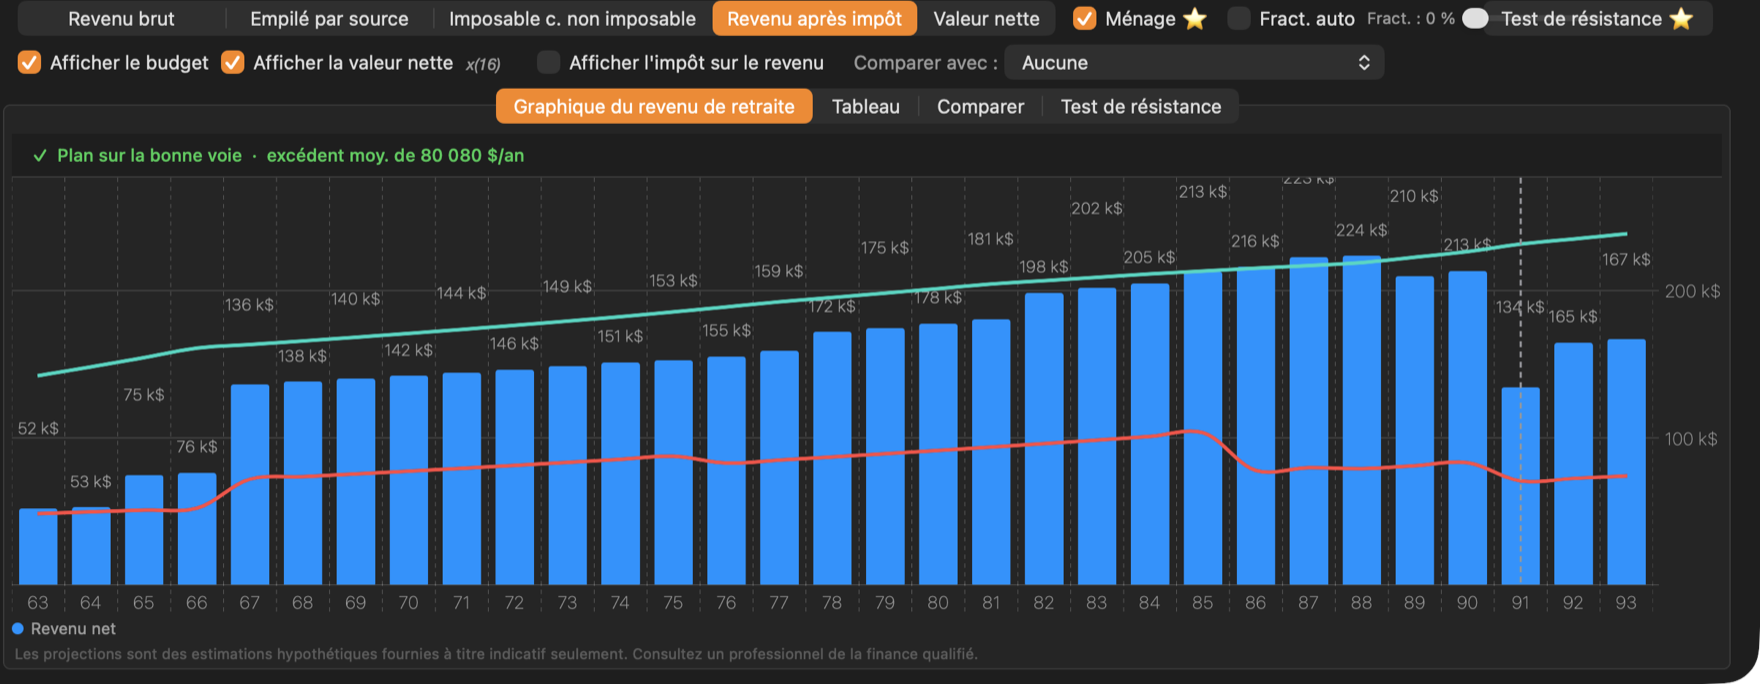This screenshot has width=1760, height=684.
Task: Click the 136 k$ value label
Action: click(x=249, y=305)
